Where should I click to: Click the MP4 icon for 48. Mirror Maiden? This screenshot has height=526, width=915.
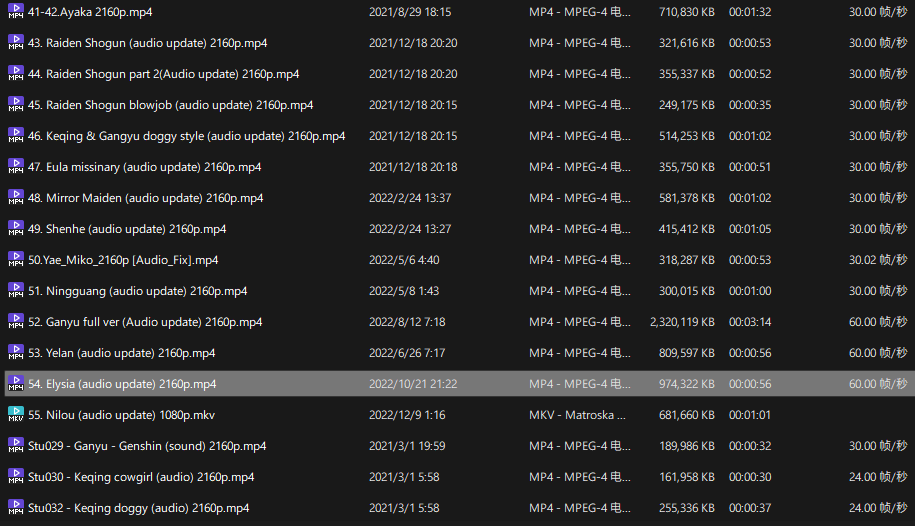coord(16,197)
